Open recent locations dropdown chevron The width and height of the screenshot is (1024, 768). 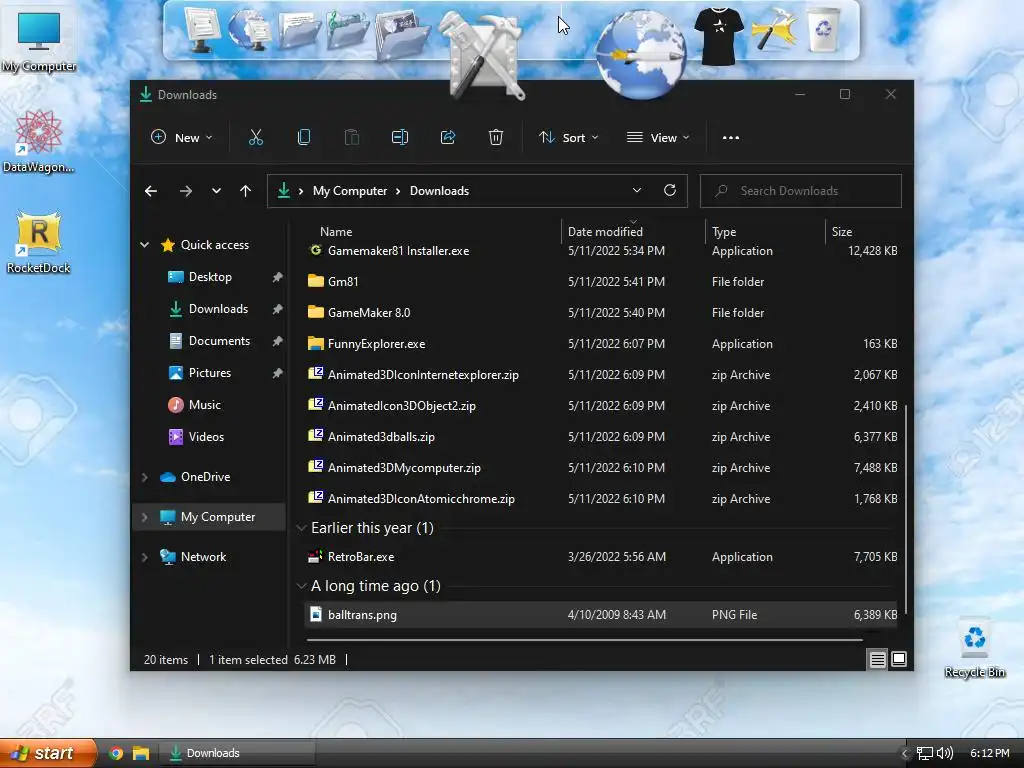click(x=216, y=191)
